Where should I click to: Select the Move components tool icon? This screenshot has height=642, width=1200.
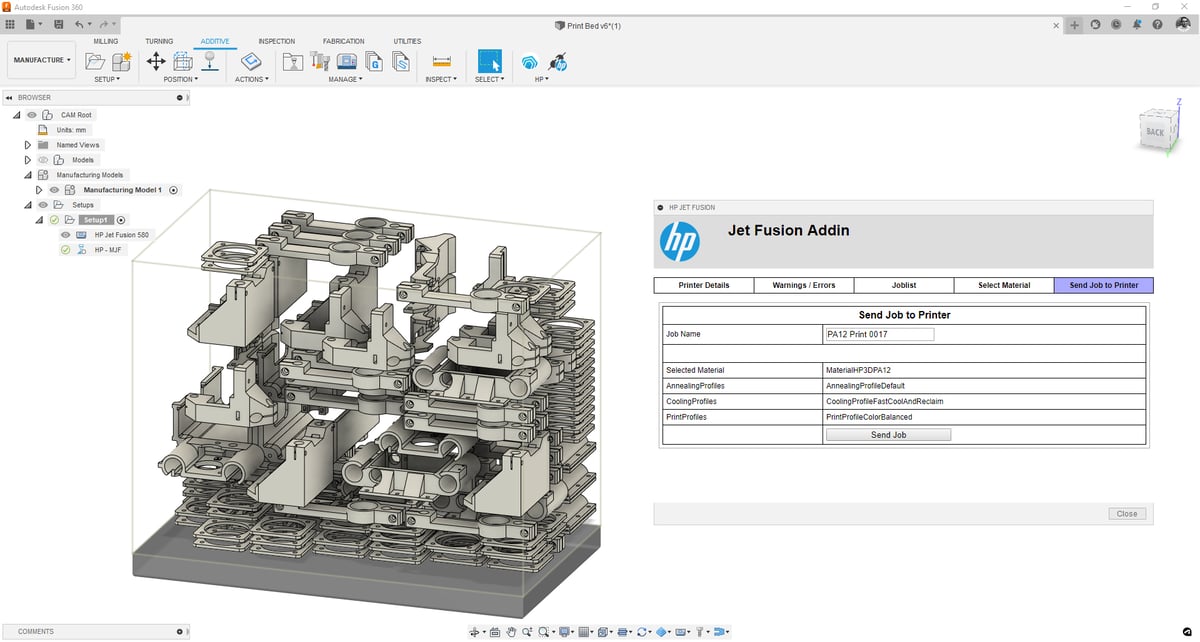(156, 62)
